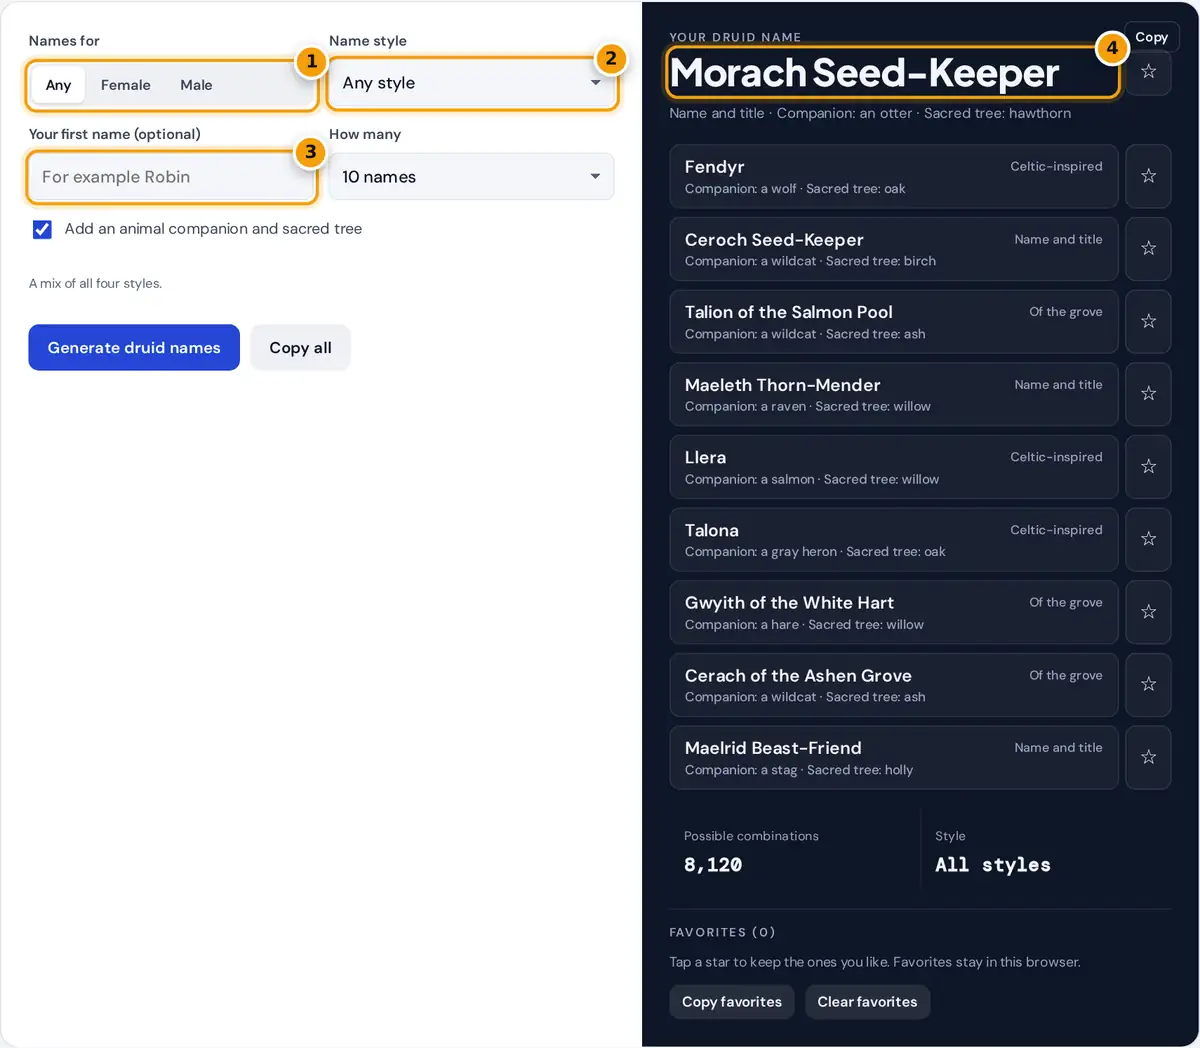Click the label text beside the companion checkbox

(x=213, y=229)
